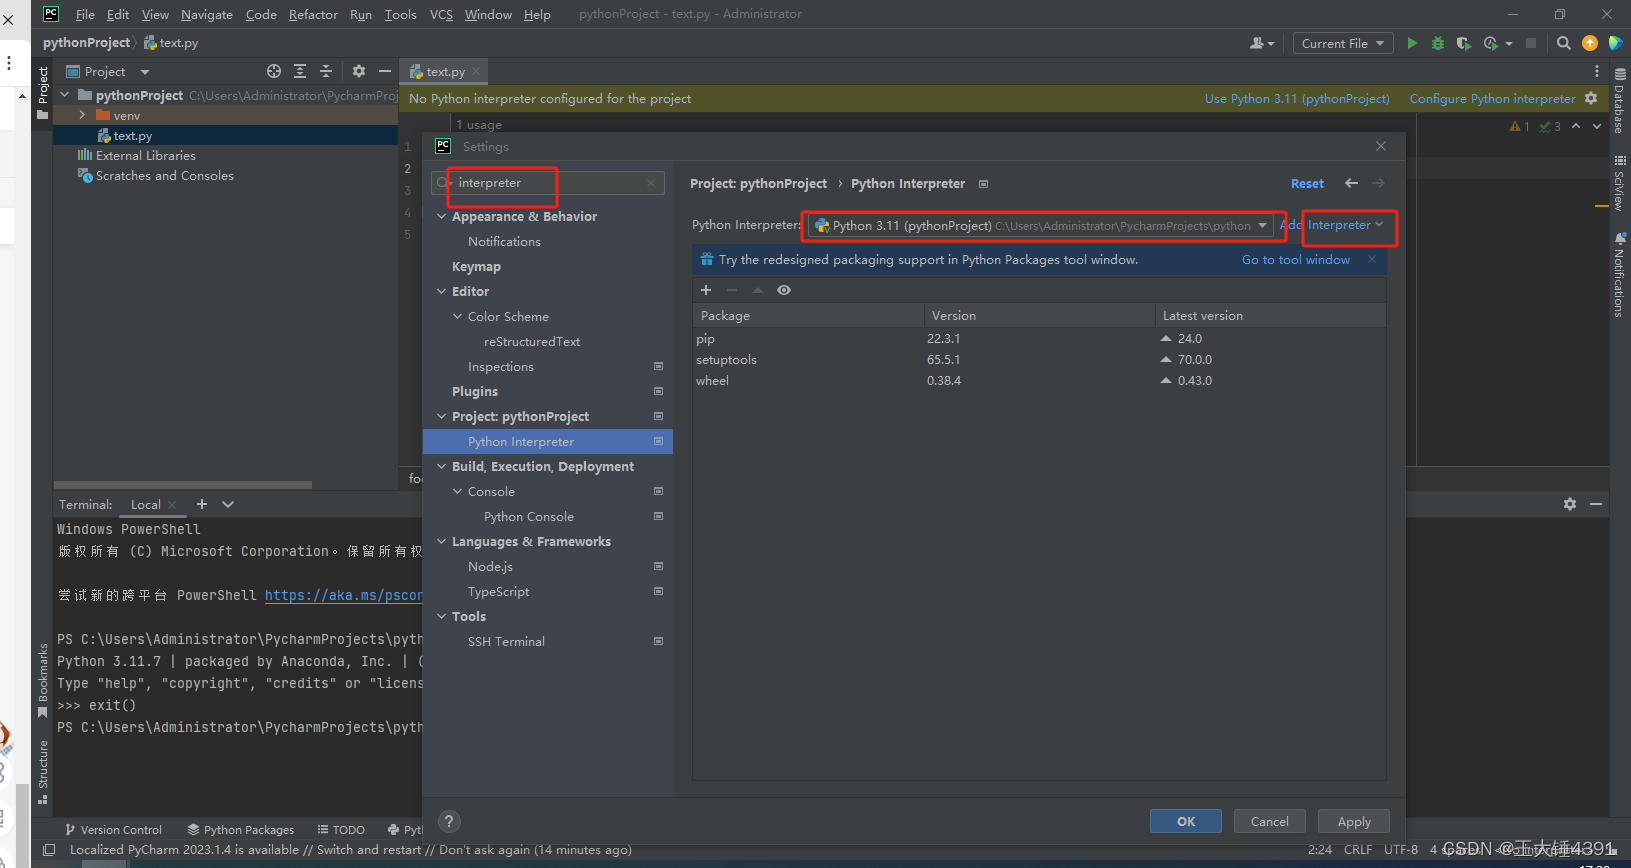
Task: Open Python Packages tool tab
Action: point(241,829)
